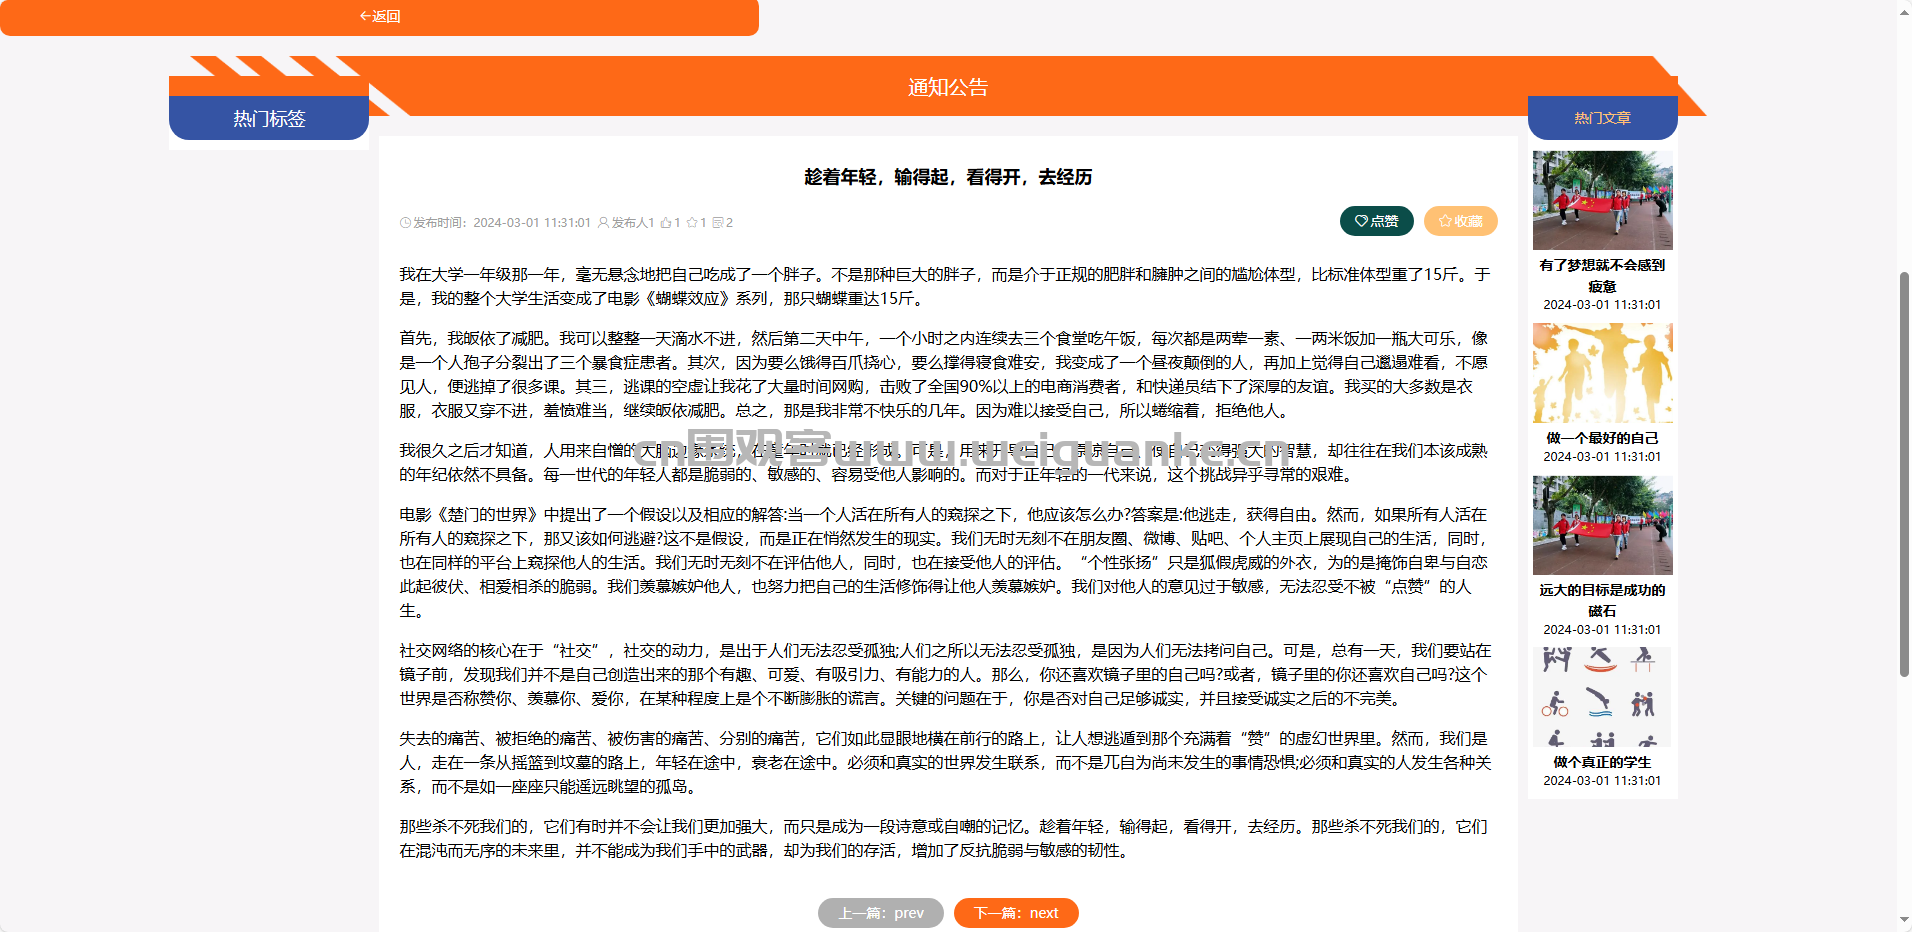The width and height of the screenshot is (1912, 932).
Task: Click the article title 趁着年轻，输得起
Action: (x=948, y=177)
